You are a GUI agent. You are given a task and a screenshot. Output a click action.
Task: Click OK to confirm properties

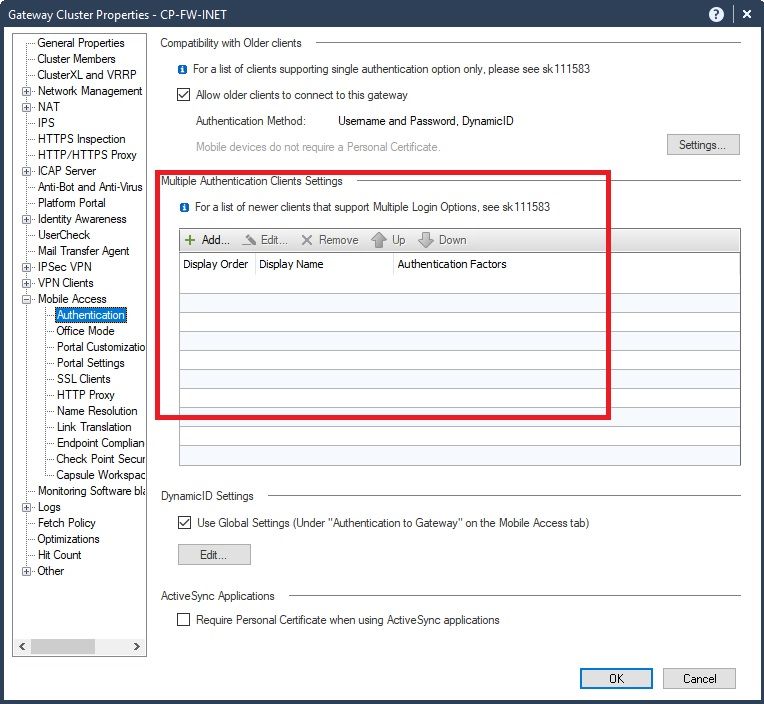tap(616, 679)
